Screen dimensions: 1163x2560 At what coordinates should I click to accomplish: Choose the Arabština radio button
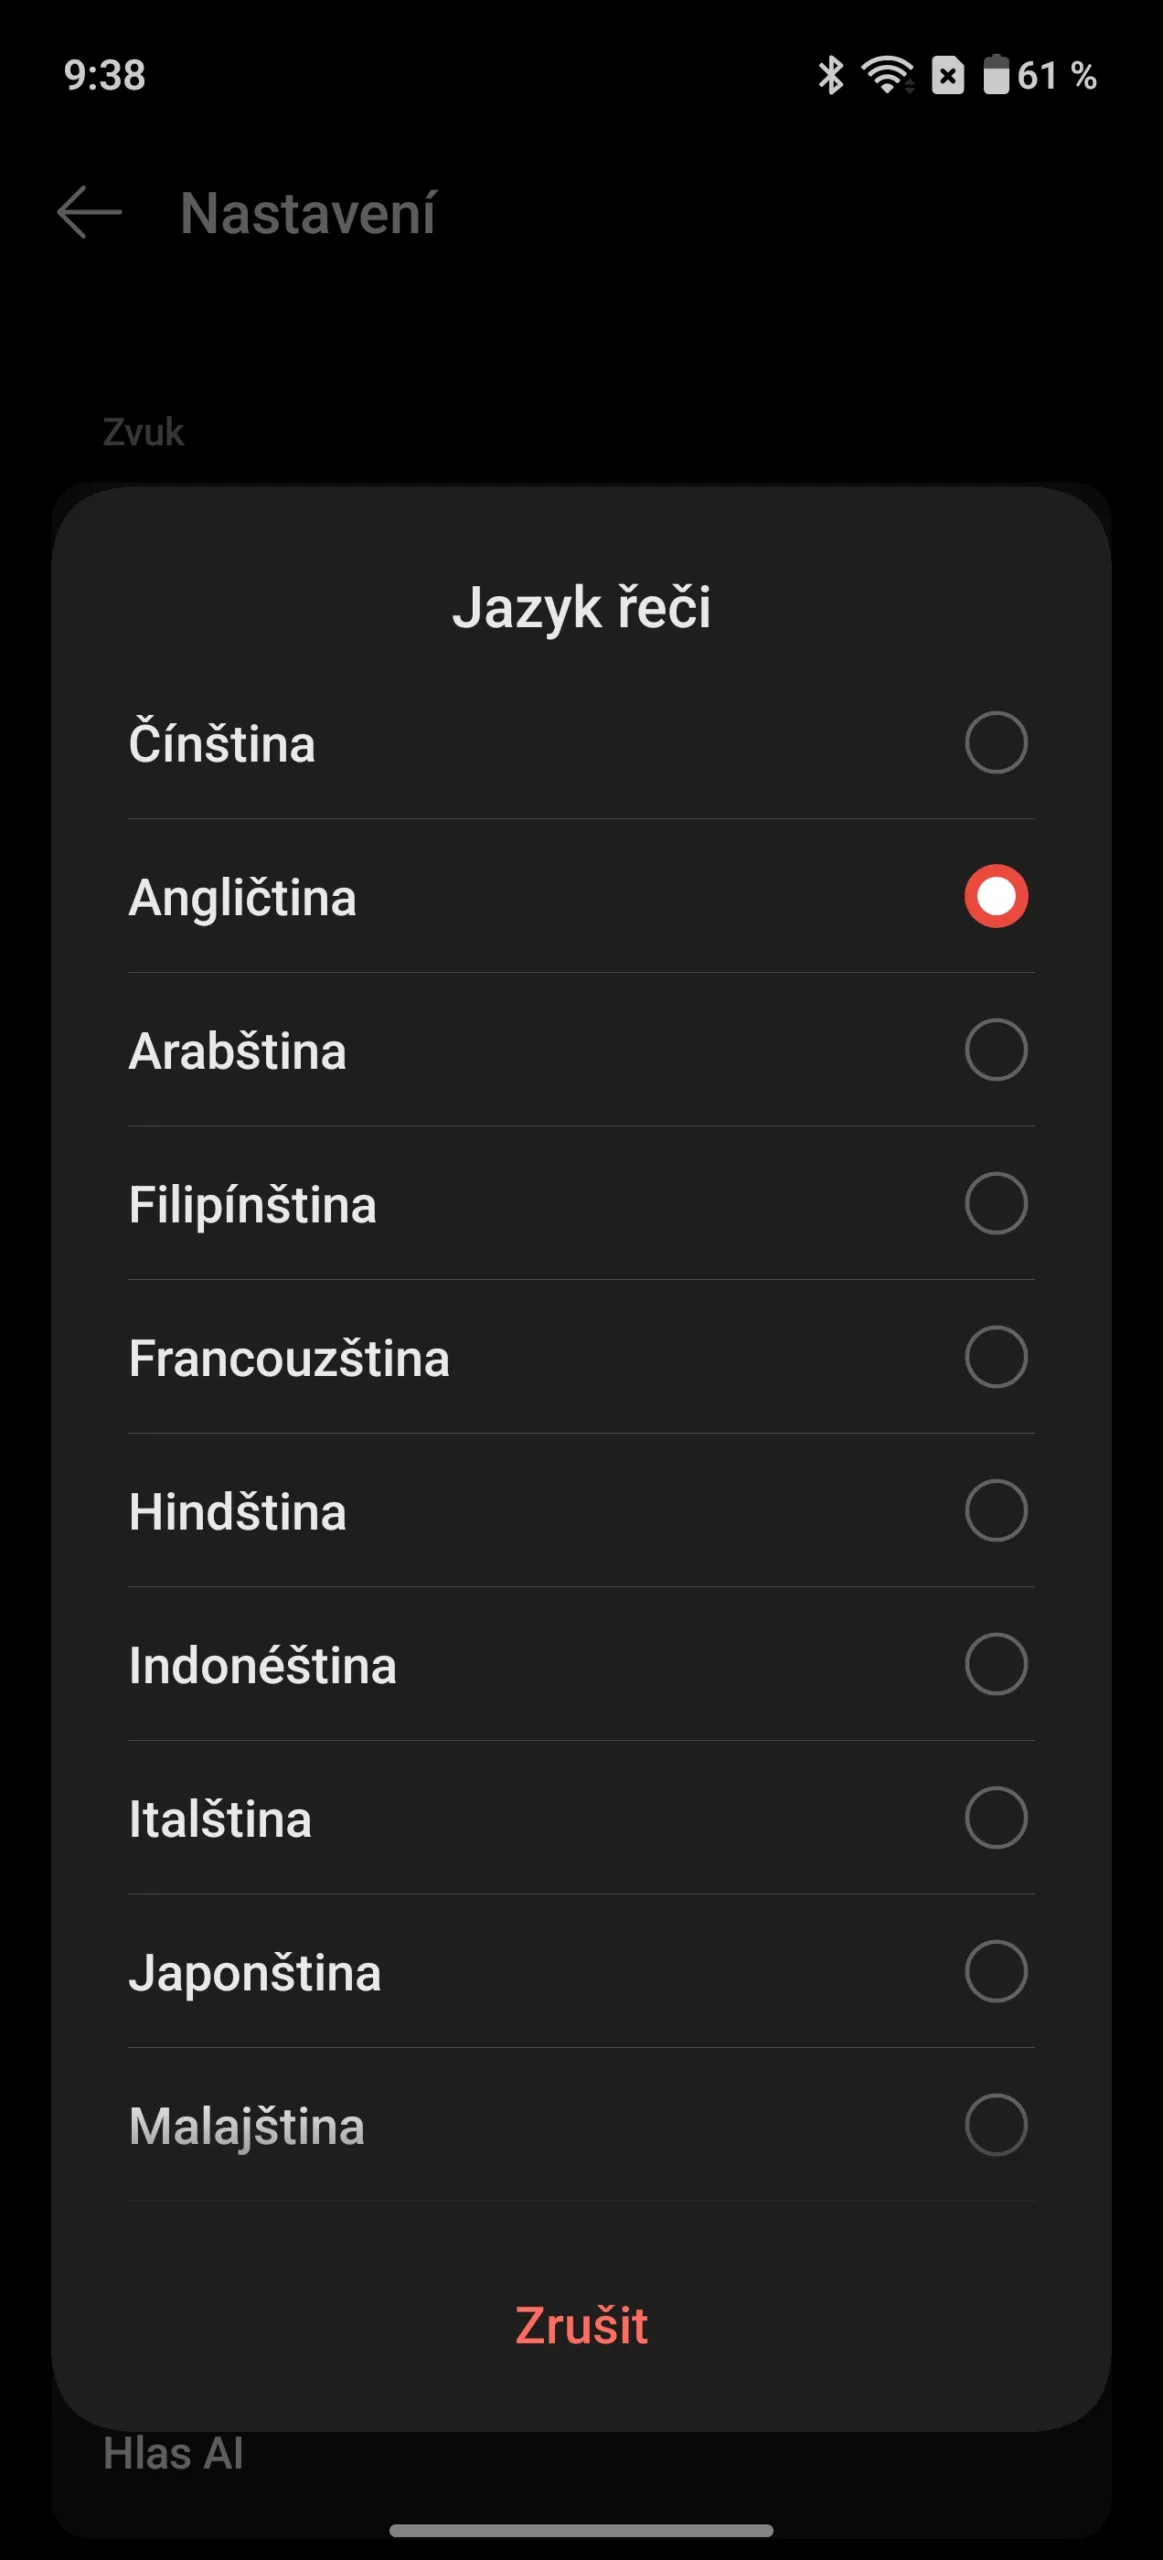point(995,1050)
